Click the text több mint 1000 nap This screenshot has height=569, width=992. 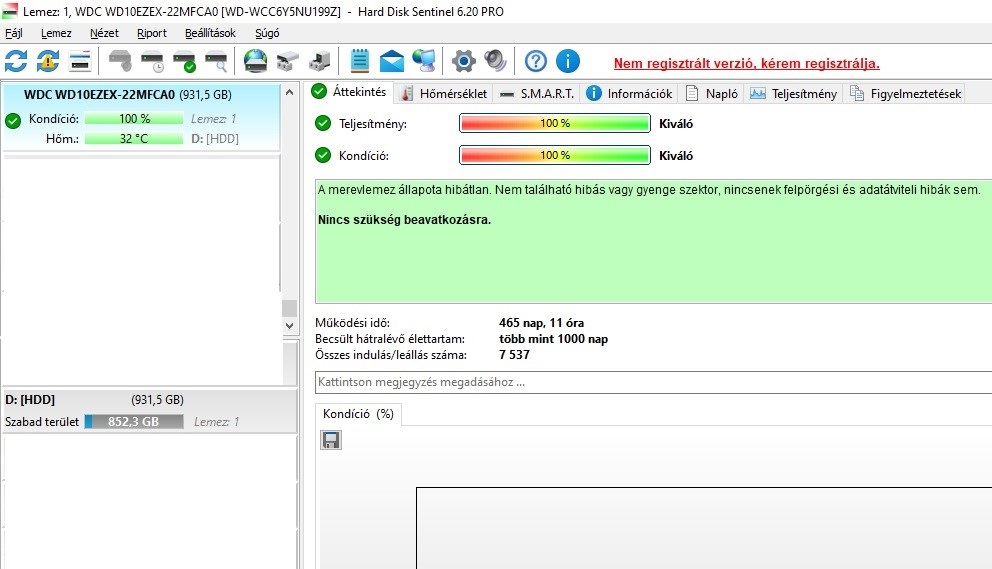(x=554, y=339)
